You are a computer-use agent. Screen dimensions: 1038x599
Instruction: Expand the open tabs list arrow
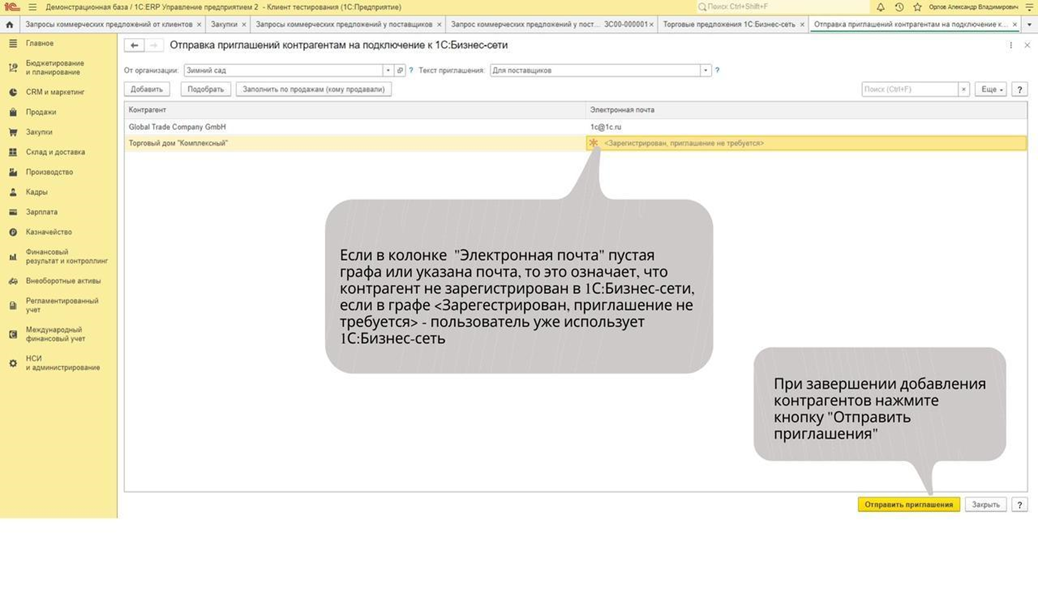(x=1029, y=24)
